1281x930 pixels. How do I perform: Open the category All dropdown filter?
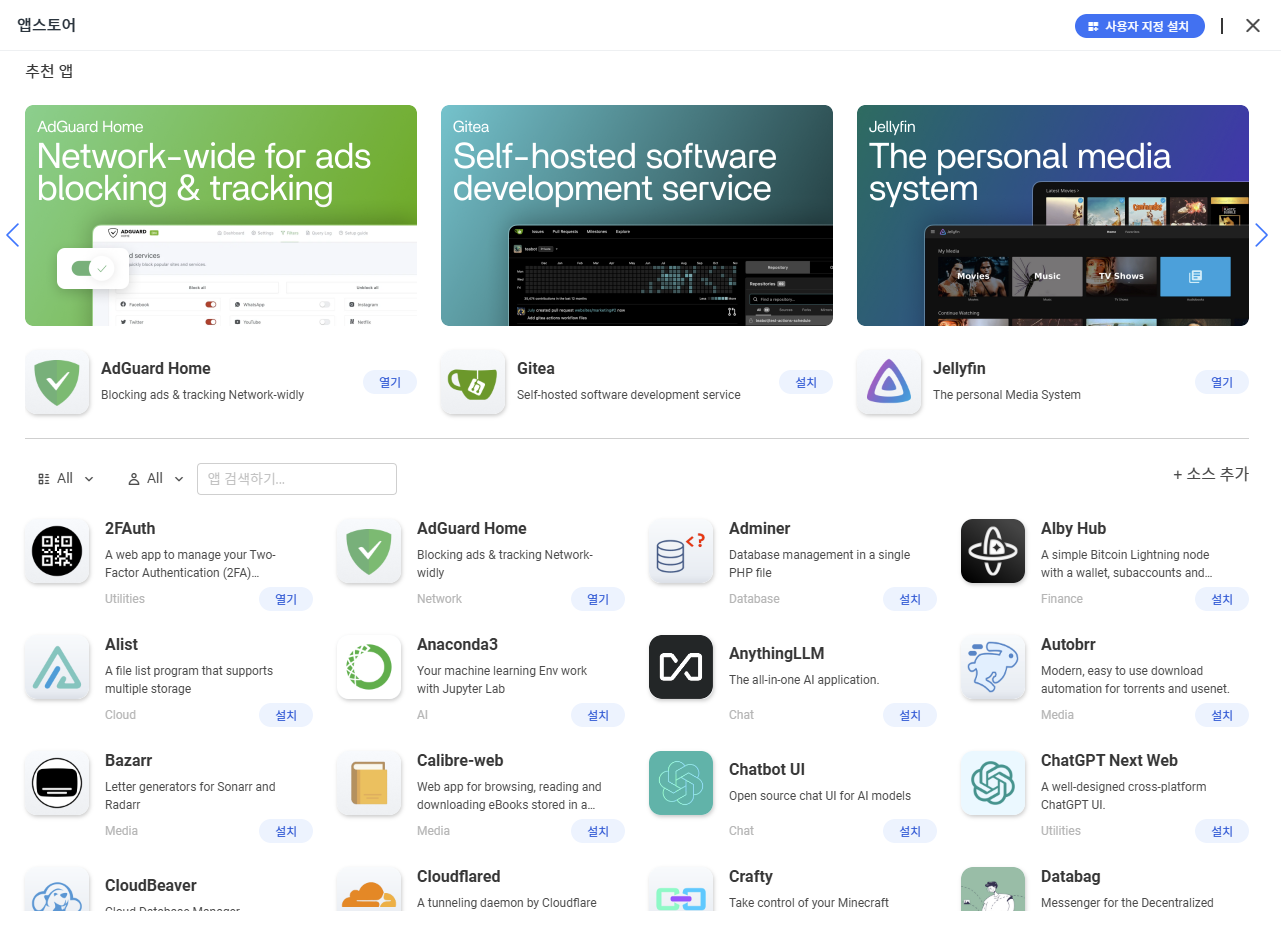[66, 479]
